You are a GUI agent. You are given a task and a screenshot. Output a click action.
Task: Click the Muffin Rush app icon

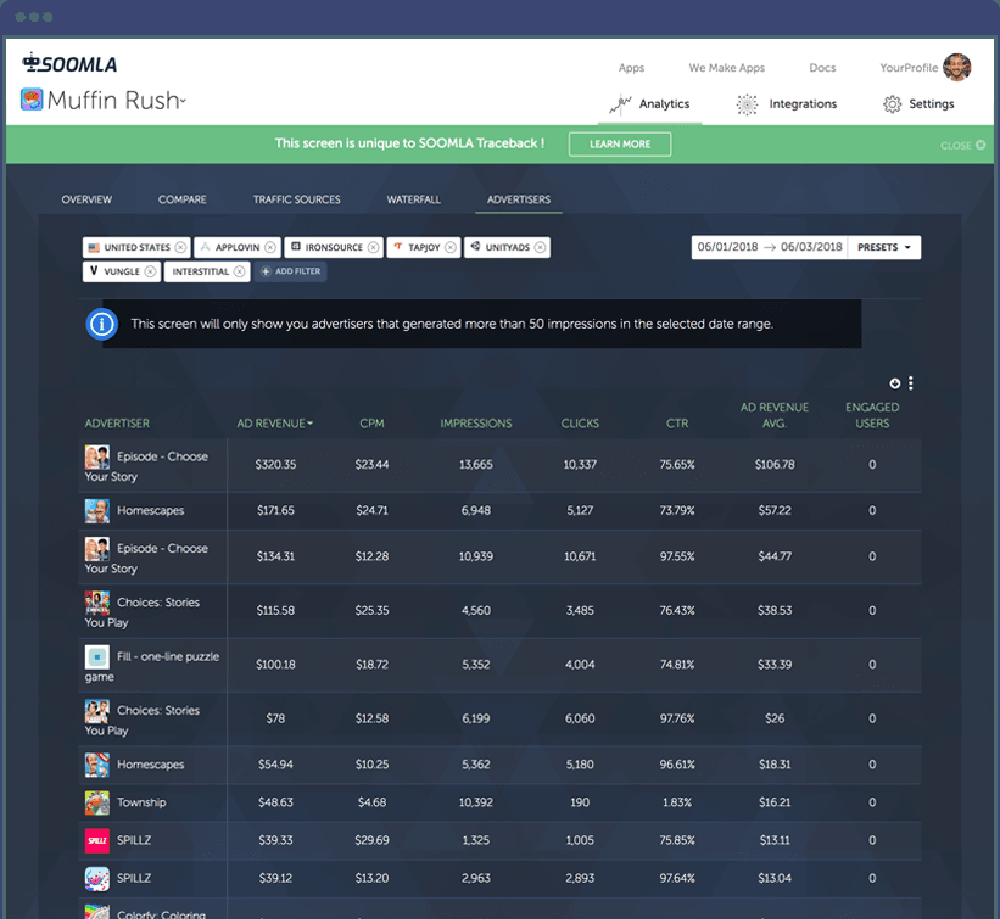(x=30, y=101)
